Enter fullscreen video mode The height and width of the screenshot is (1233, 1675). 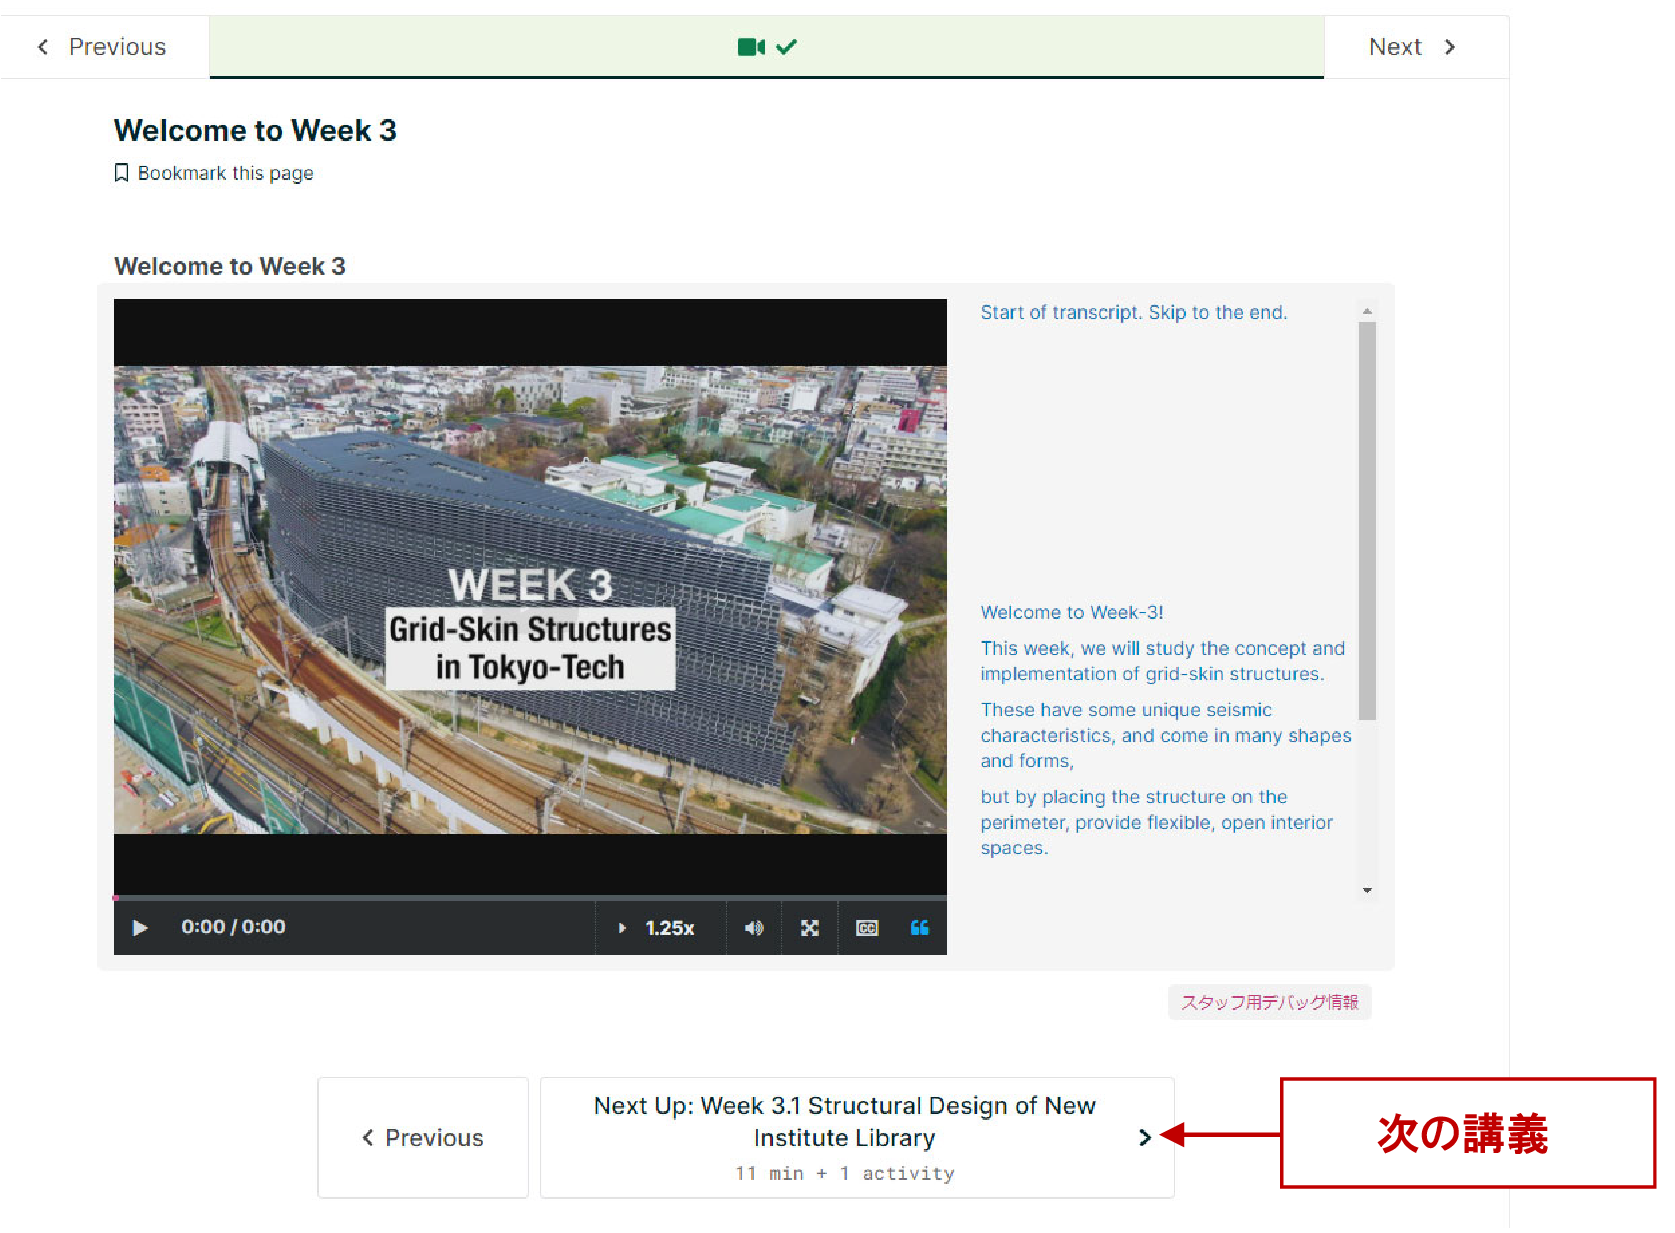point(810,928)
